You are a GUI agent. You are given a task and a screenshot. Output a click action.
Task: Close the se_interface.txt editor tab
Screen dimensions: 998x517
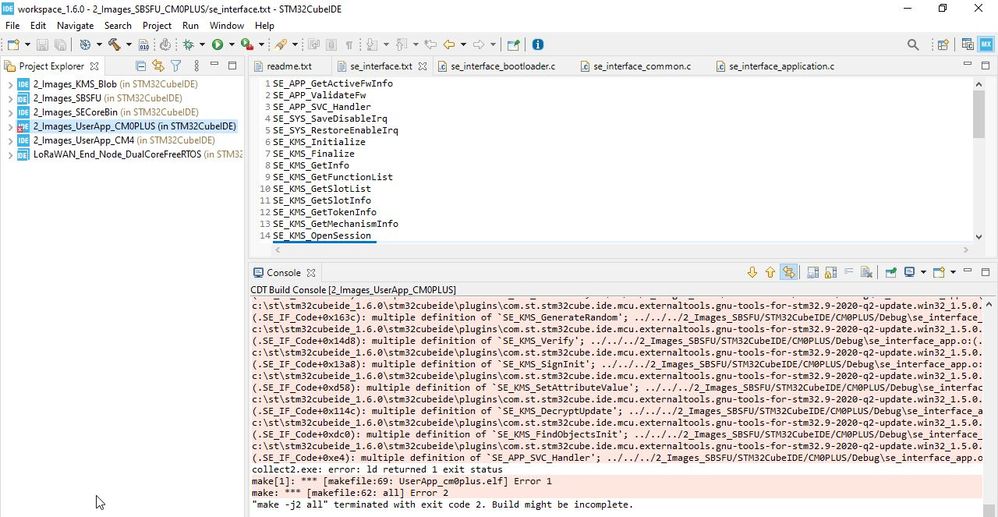tap(423, 66)
